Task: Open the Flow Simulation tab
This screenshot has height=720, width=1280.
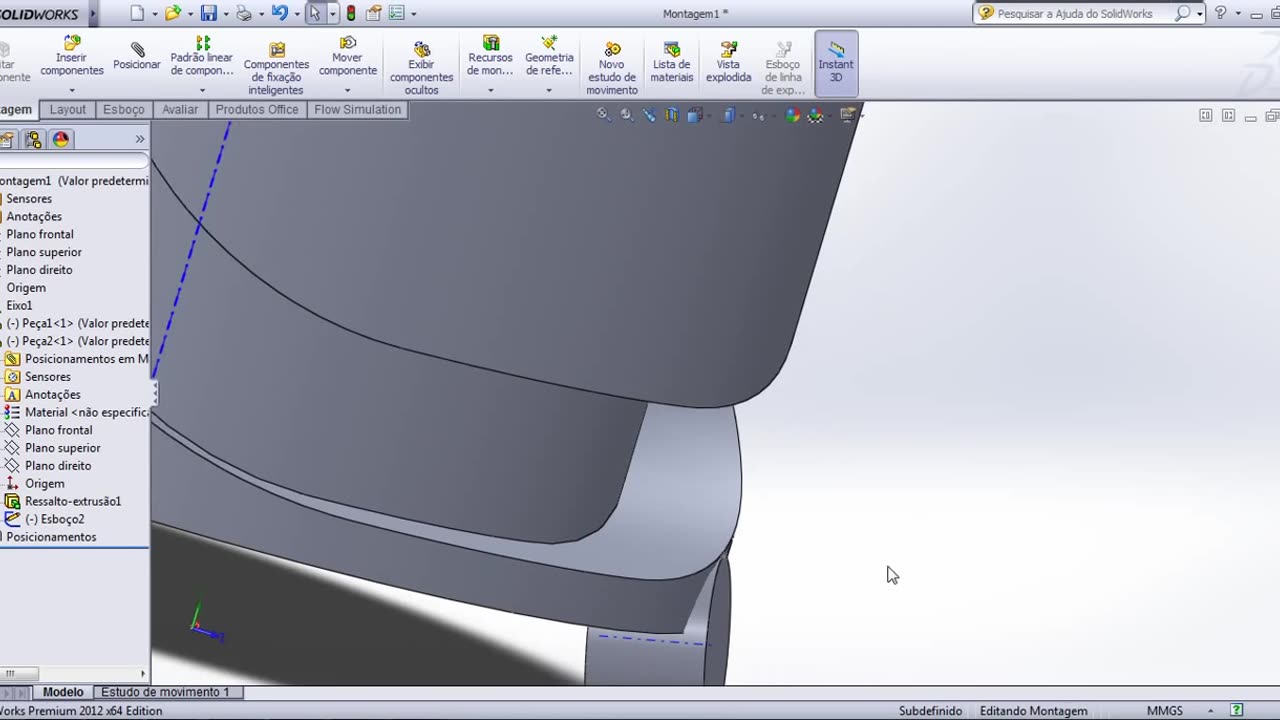Action: tap(357, 110)
